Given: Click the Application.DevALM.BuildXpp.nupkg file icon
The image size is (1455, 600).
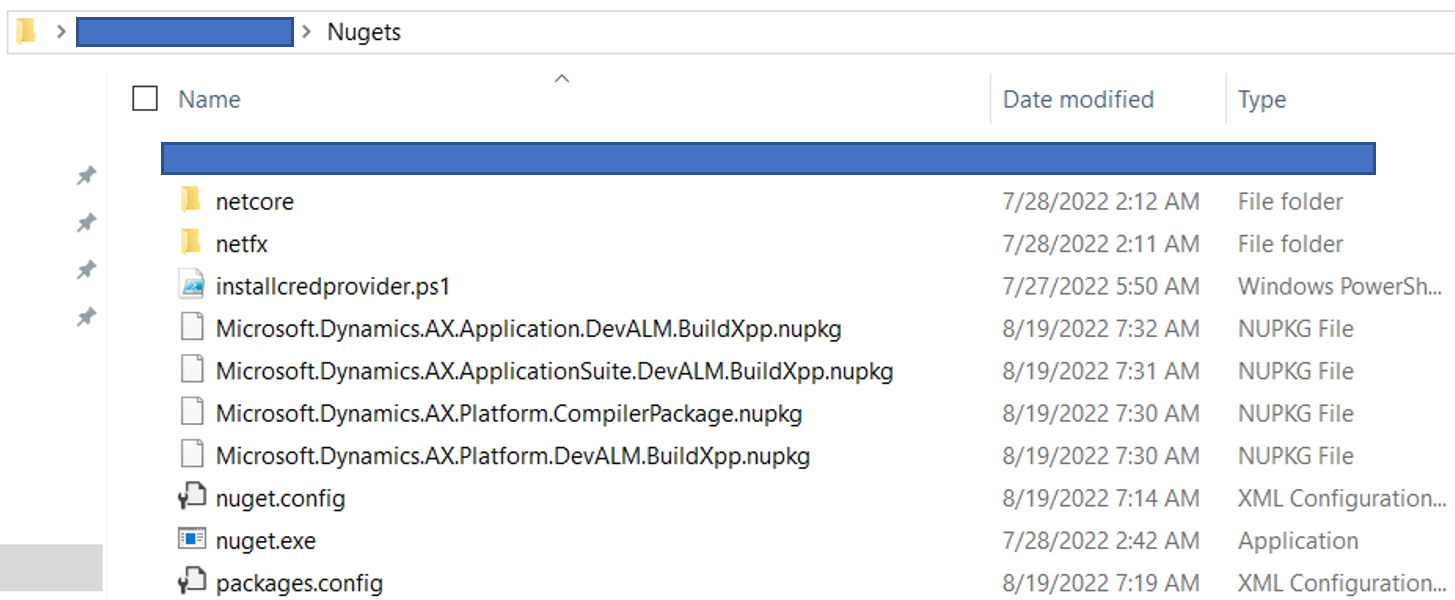Looking at the screenshot, I should point(191,328).
